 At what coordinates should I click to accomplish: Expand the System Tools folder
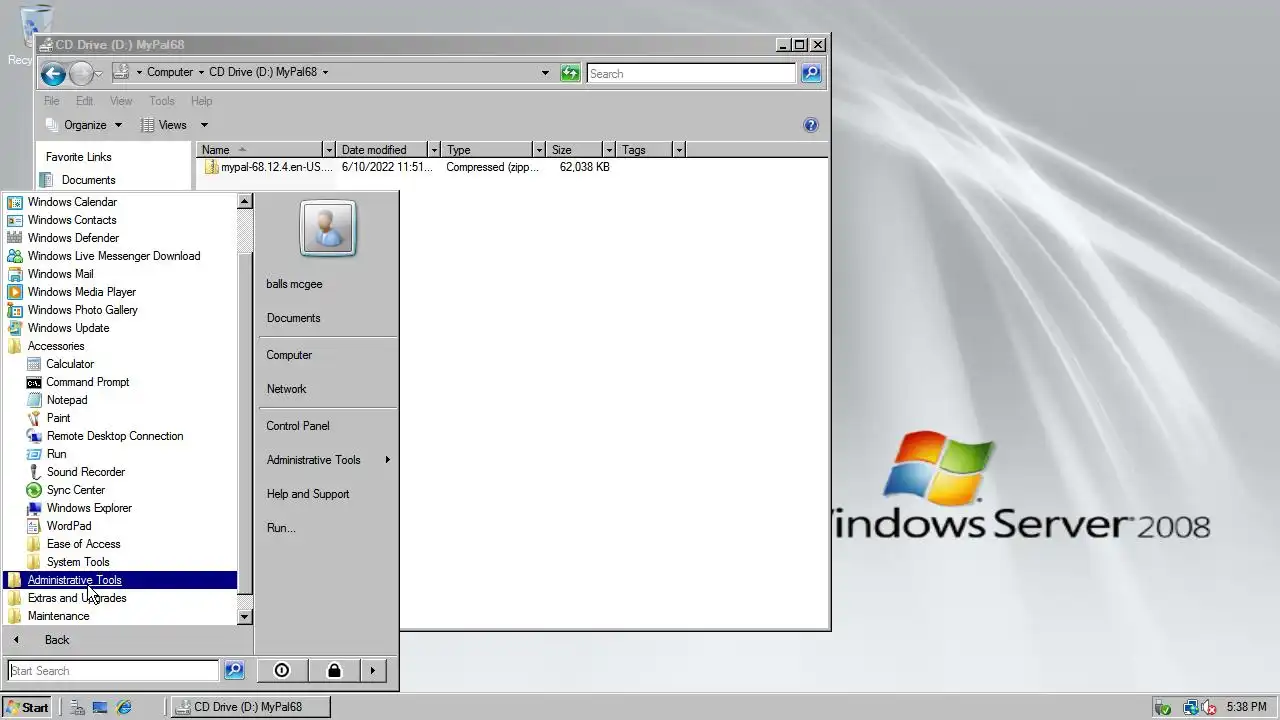point(78,562)
